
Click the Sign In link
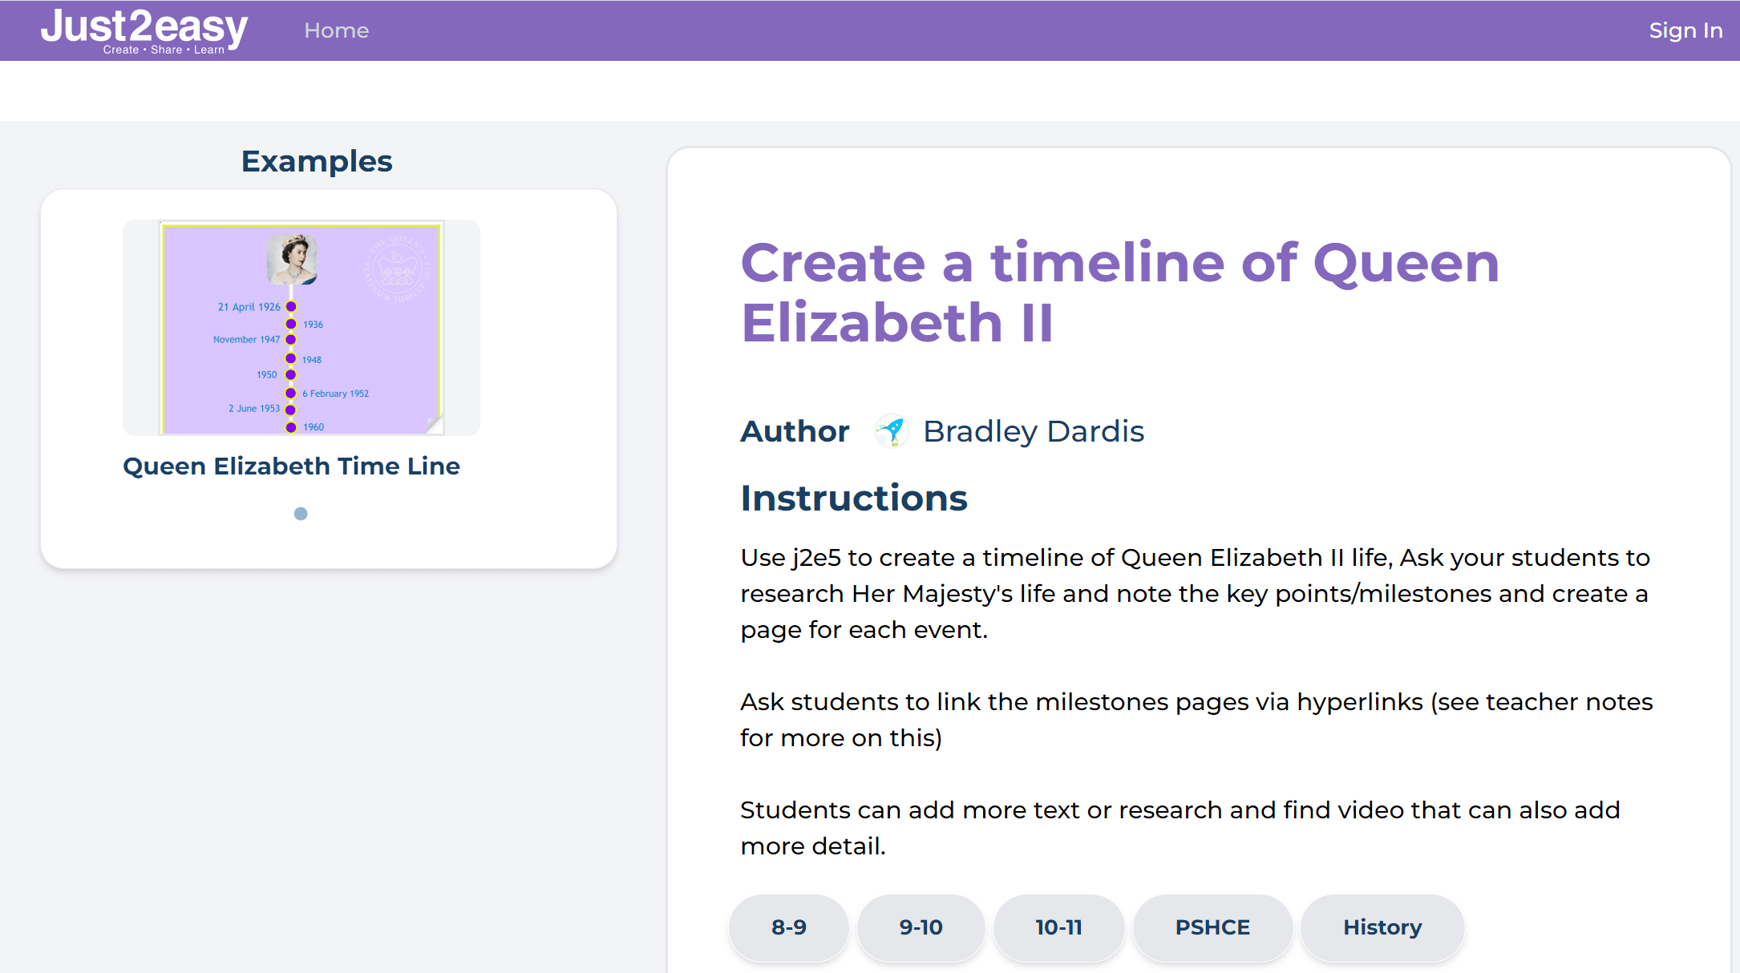1685,31
